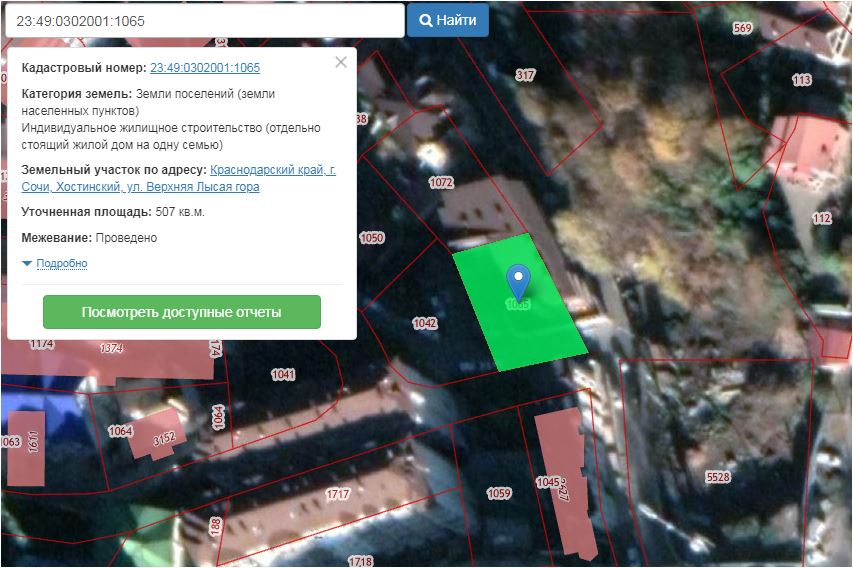Click the blue map pin marker

pos(517,280)
